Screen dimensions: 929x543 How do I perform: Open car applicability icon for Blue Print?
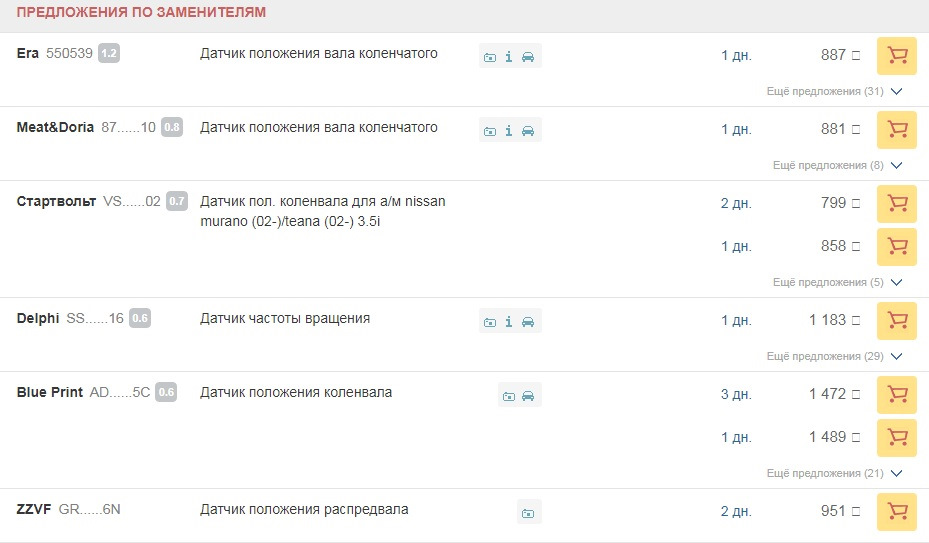528,396
